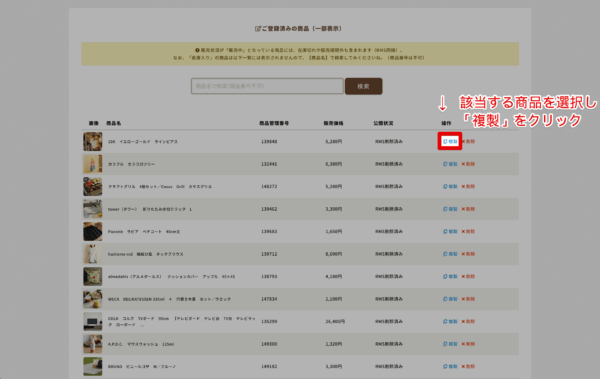Click 複製 in the 148272 row
The height and width of the screenshot is (379, 600).
point(450,186)
